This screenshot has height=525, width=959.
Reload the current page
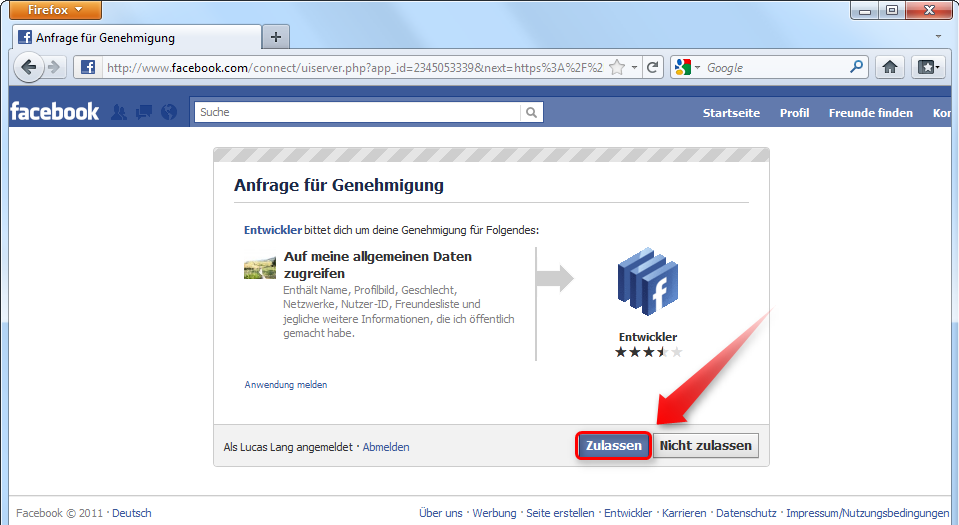653,67
